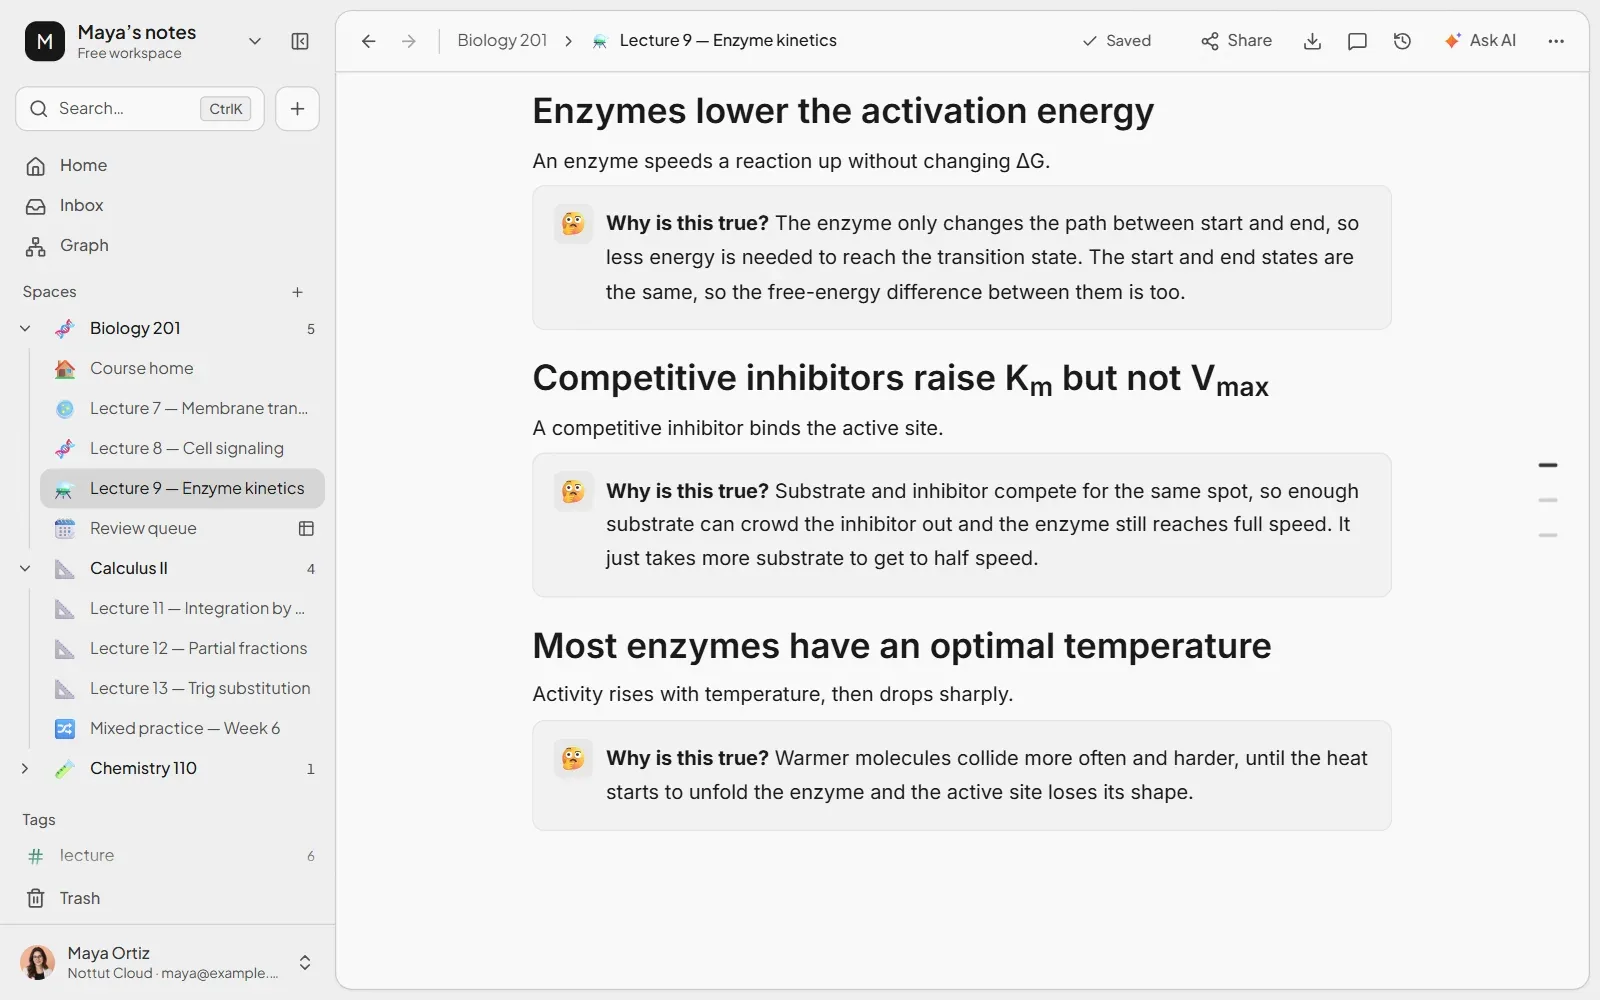Image resolution: width=1600 pixels, height=1000 pixels.
Task: Jump to the first outline marker
Action: tap(1548, 465)
